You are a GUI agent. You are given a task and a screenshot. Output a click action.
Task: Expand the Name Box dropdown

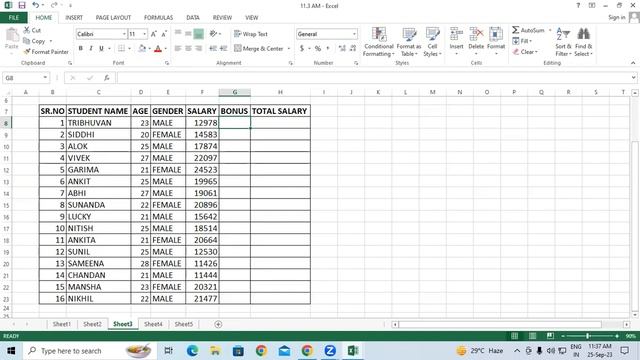click(45, 78)
